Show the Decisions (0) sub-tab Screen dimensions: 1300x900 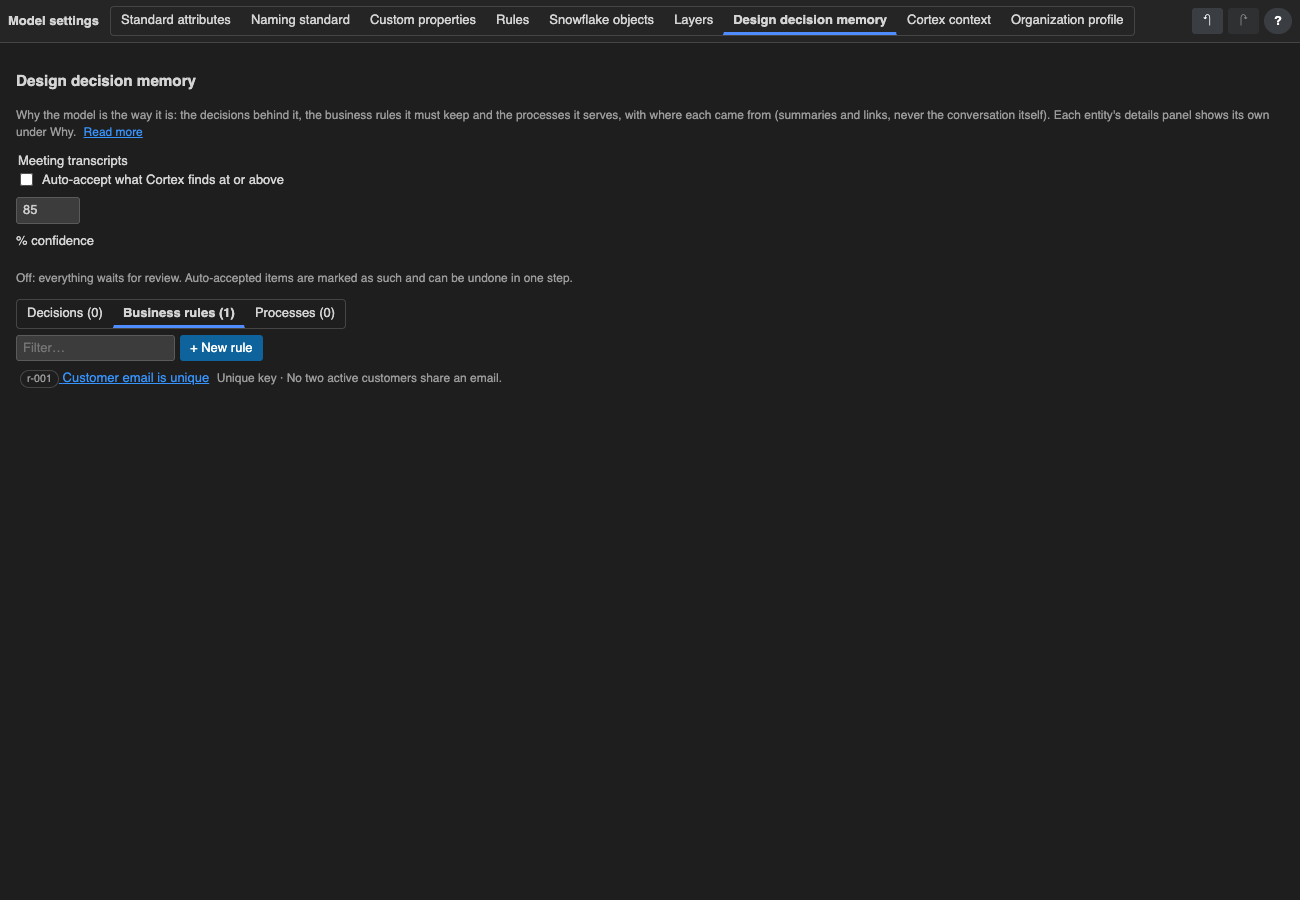[x=65, y=313]
